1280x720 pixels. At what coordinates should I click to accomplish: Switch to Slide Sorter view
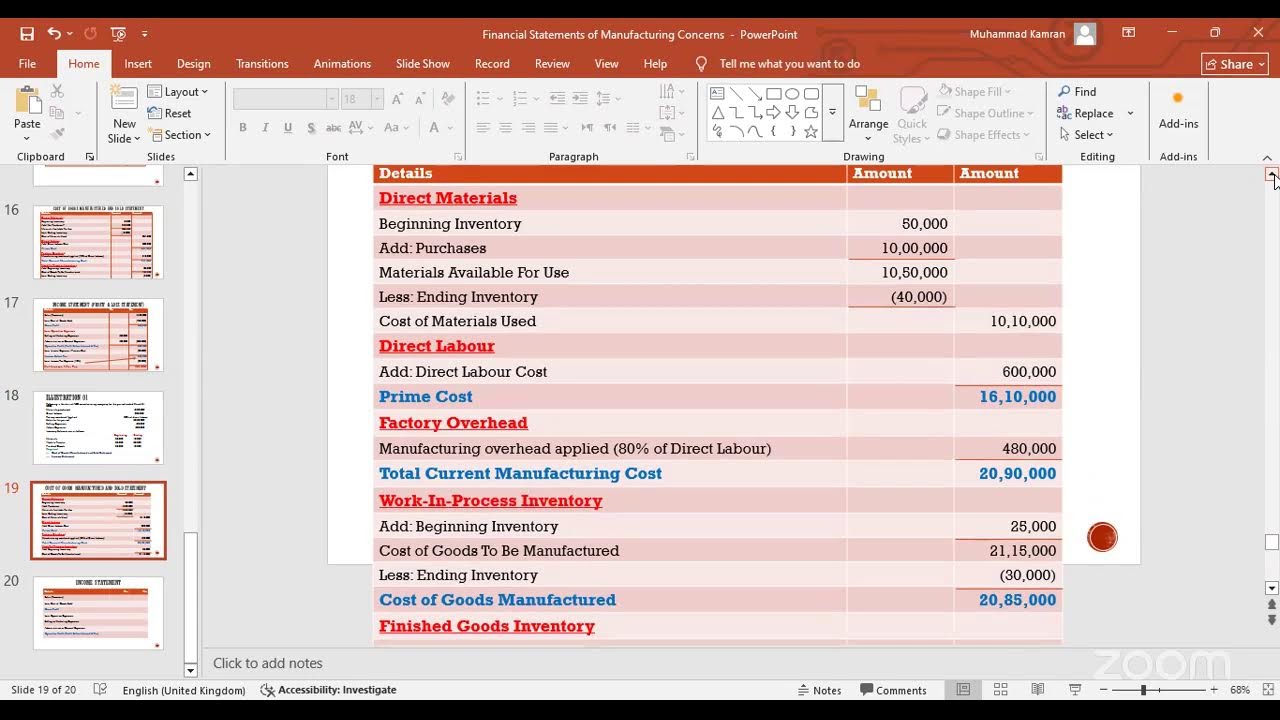point(1000,690)
